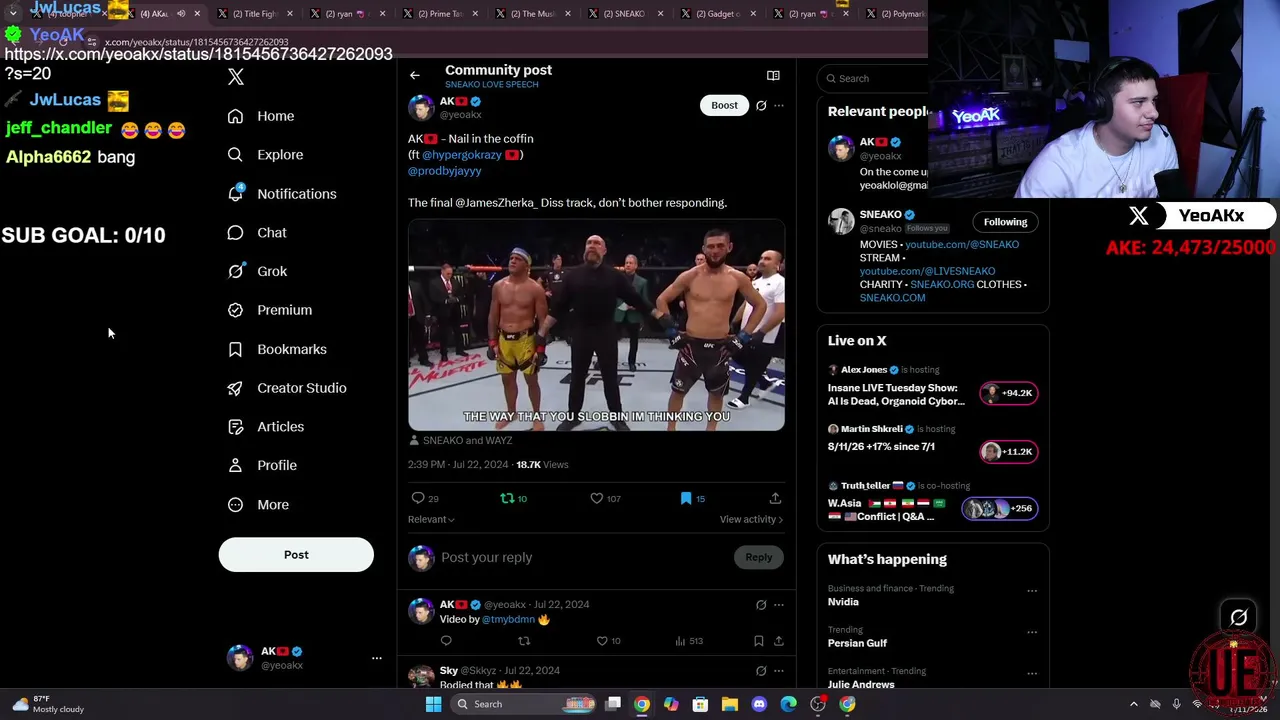
Task: Open the @tmybdmn mention link
Action: (509, 620)
